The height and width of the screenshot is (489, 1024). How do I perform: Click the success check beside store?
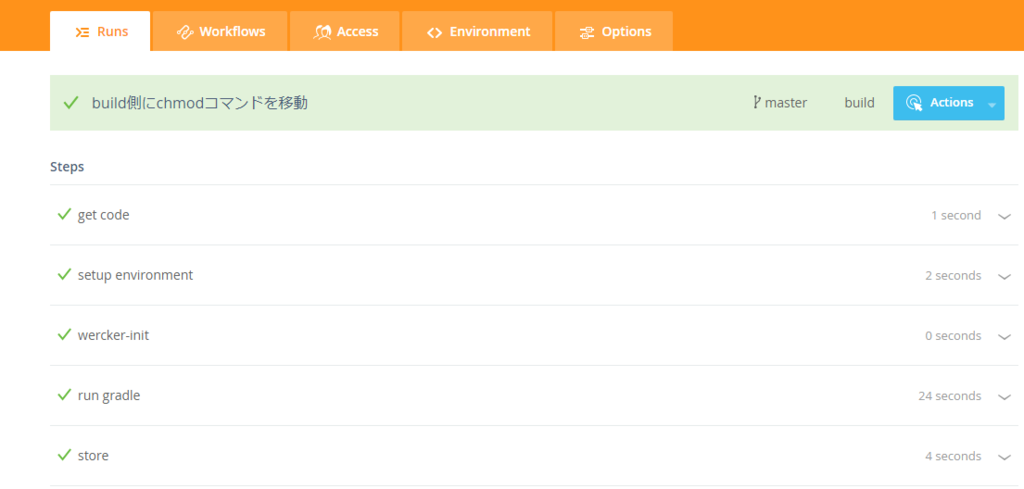point(64,454)
